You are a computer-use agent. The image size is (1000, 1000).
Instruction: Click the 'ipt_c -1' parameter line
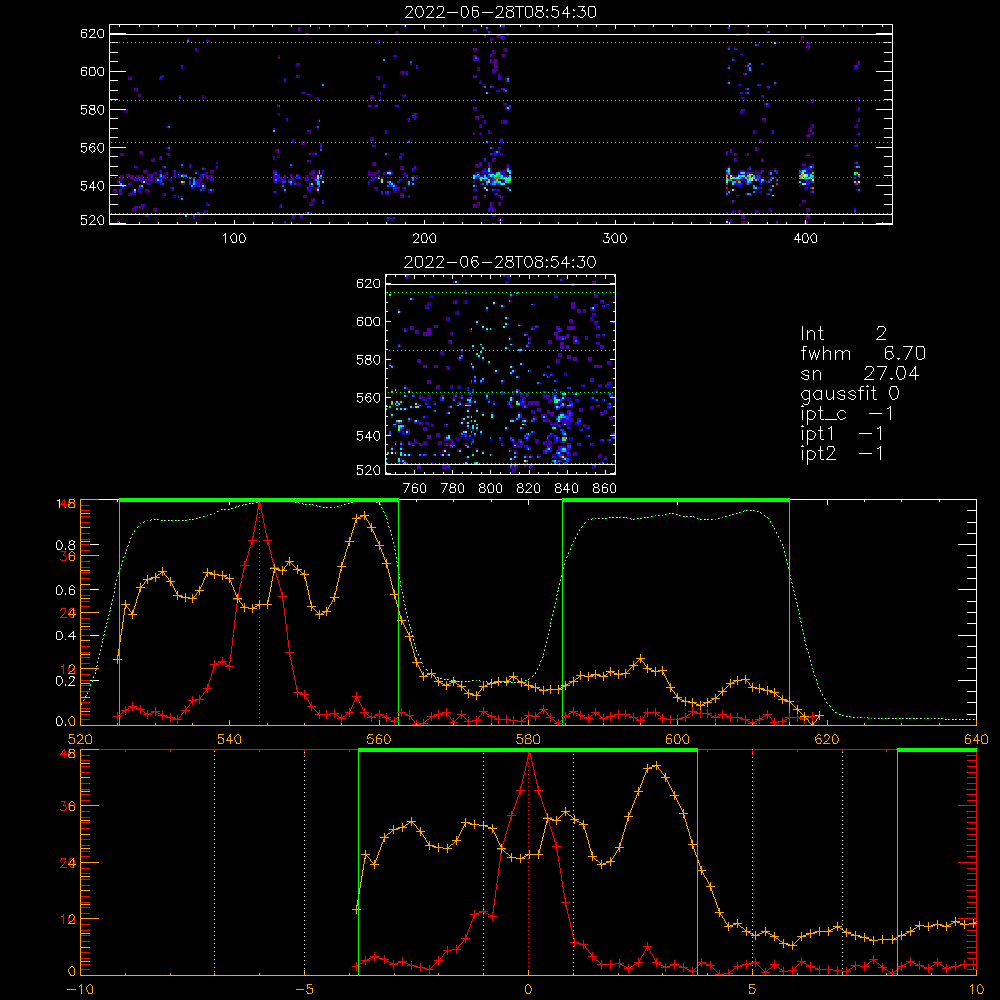[x=846, y=414]
